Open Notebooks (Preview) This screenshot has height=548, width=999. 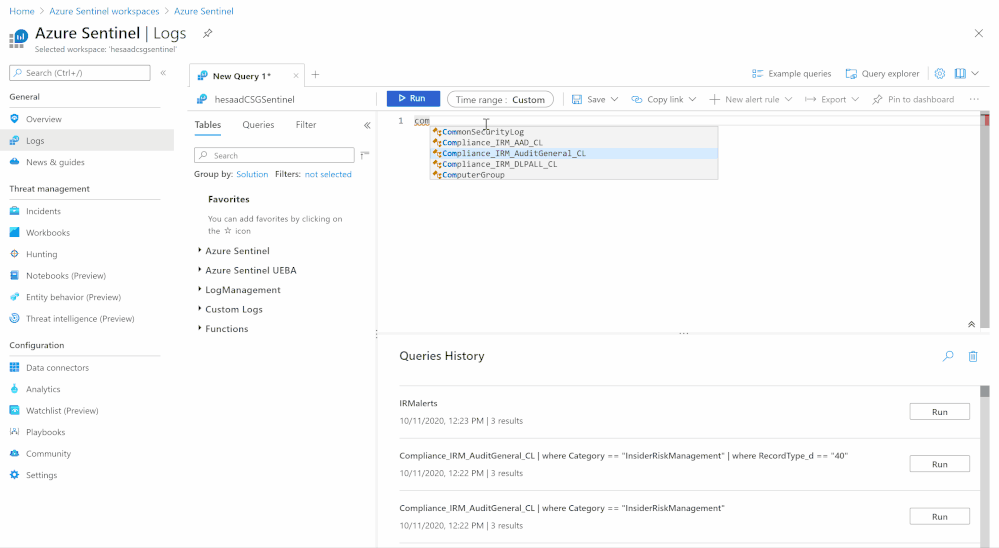[x=66, y=275]
